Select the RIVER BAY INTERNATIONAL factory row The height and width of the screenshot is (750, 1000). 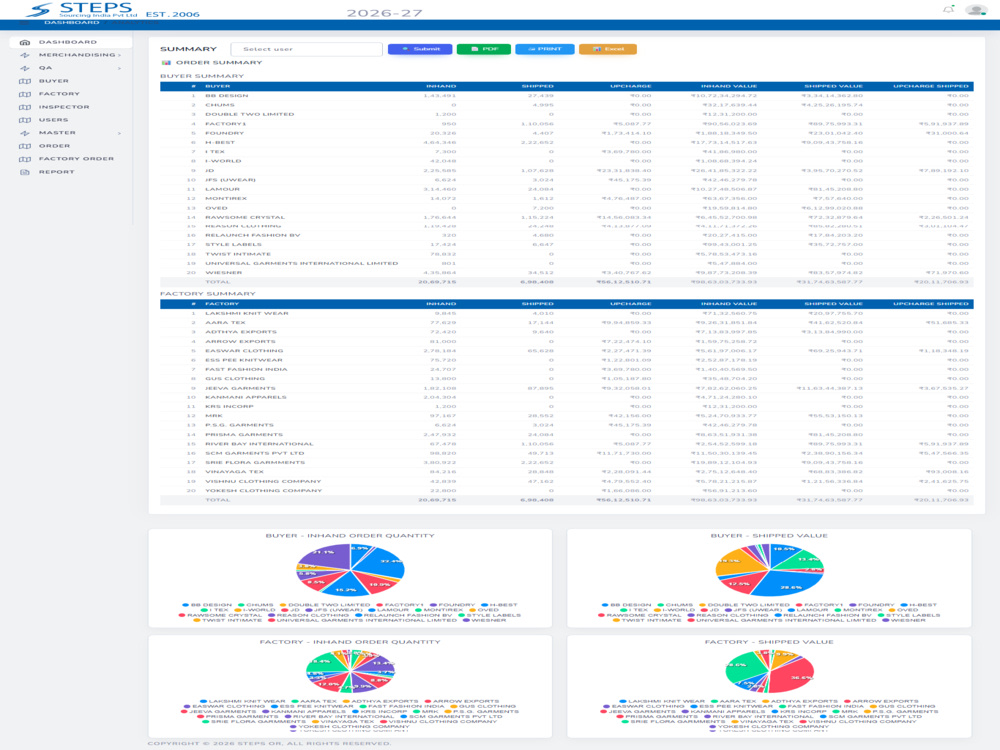pos(566,444)
